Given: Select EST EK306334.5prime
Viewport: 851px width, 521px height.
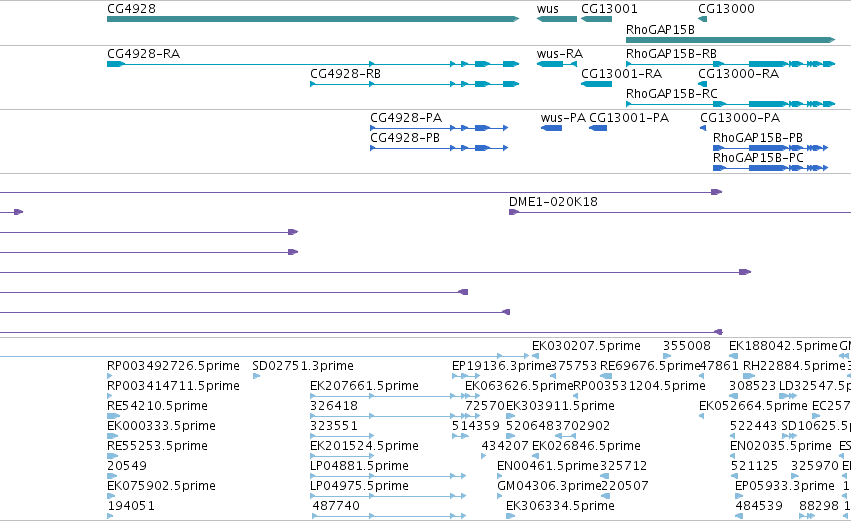Looking at the screenshot, I should click(560, 507).
